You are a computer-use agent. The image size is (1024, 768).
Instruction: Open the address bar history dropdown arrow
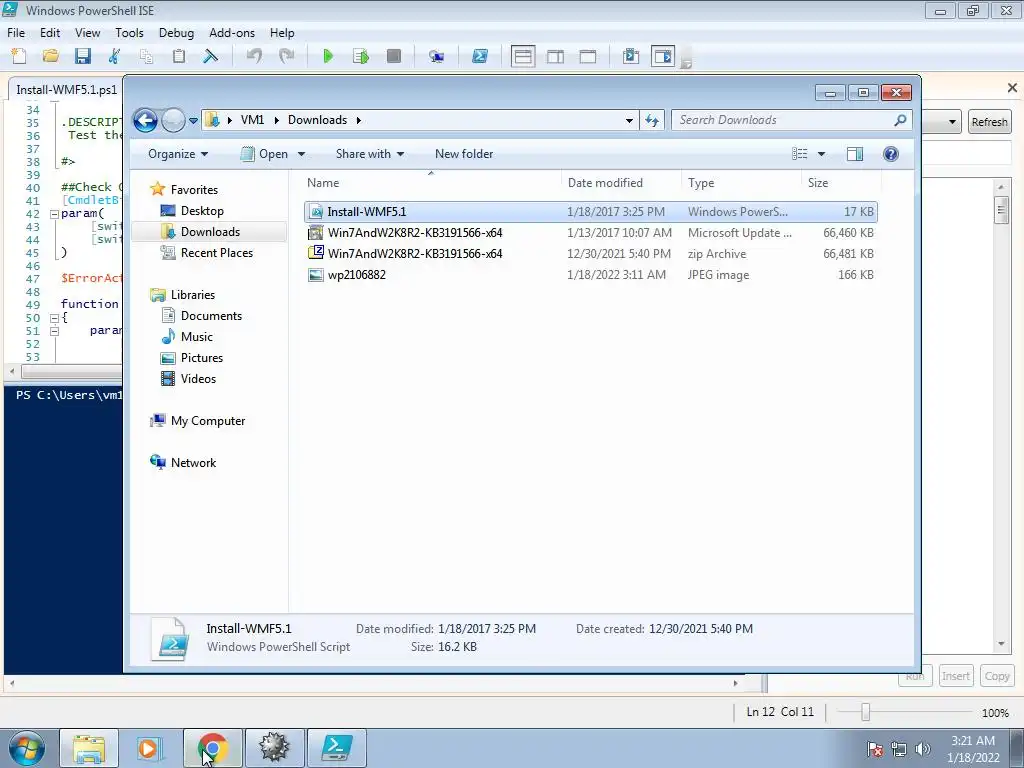pyautogui.click(x=629, y=120)
